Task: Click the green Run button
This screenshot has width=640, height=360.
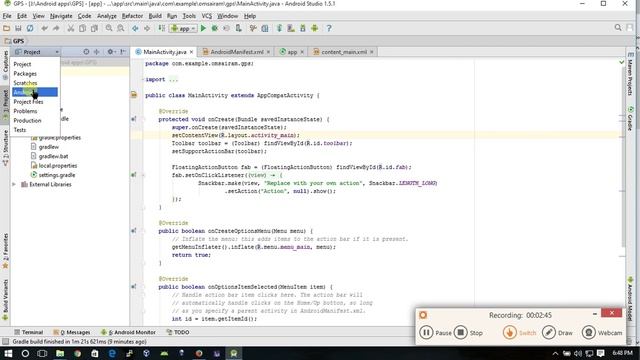Action: pos(203,28)
